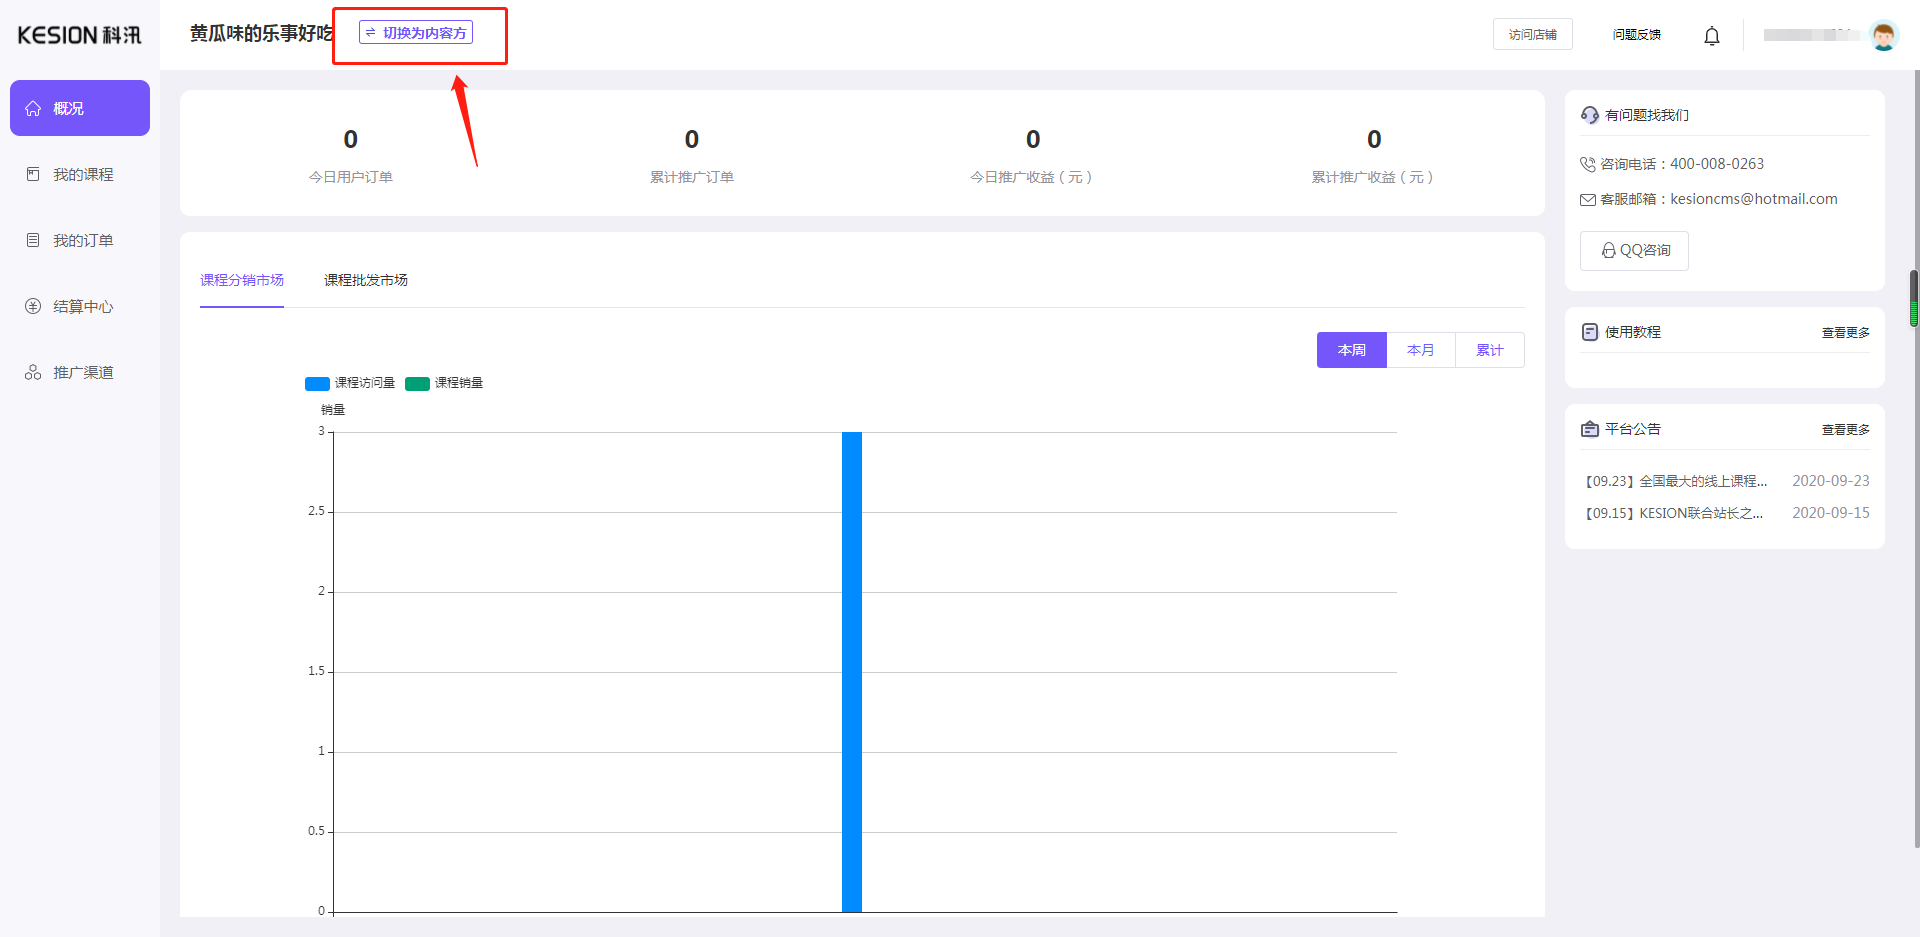Viewport: 1920px width, 937px height.
Task: Click the QQ咨询 button
Action: point(1634,251)
